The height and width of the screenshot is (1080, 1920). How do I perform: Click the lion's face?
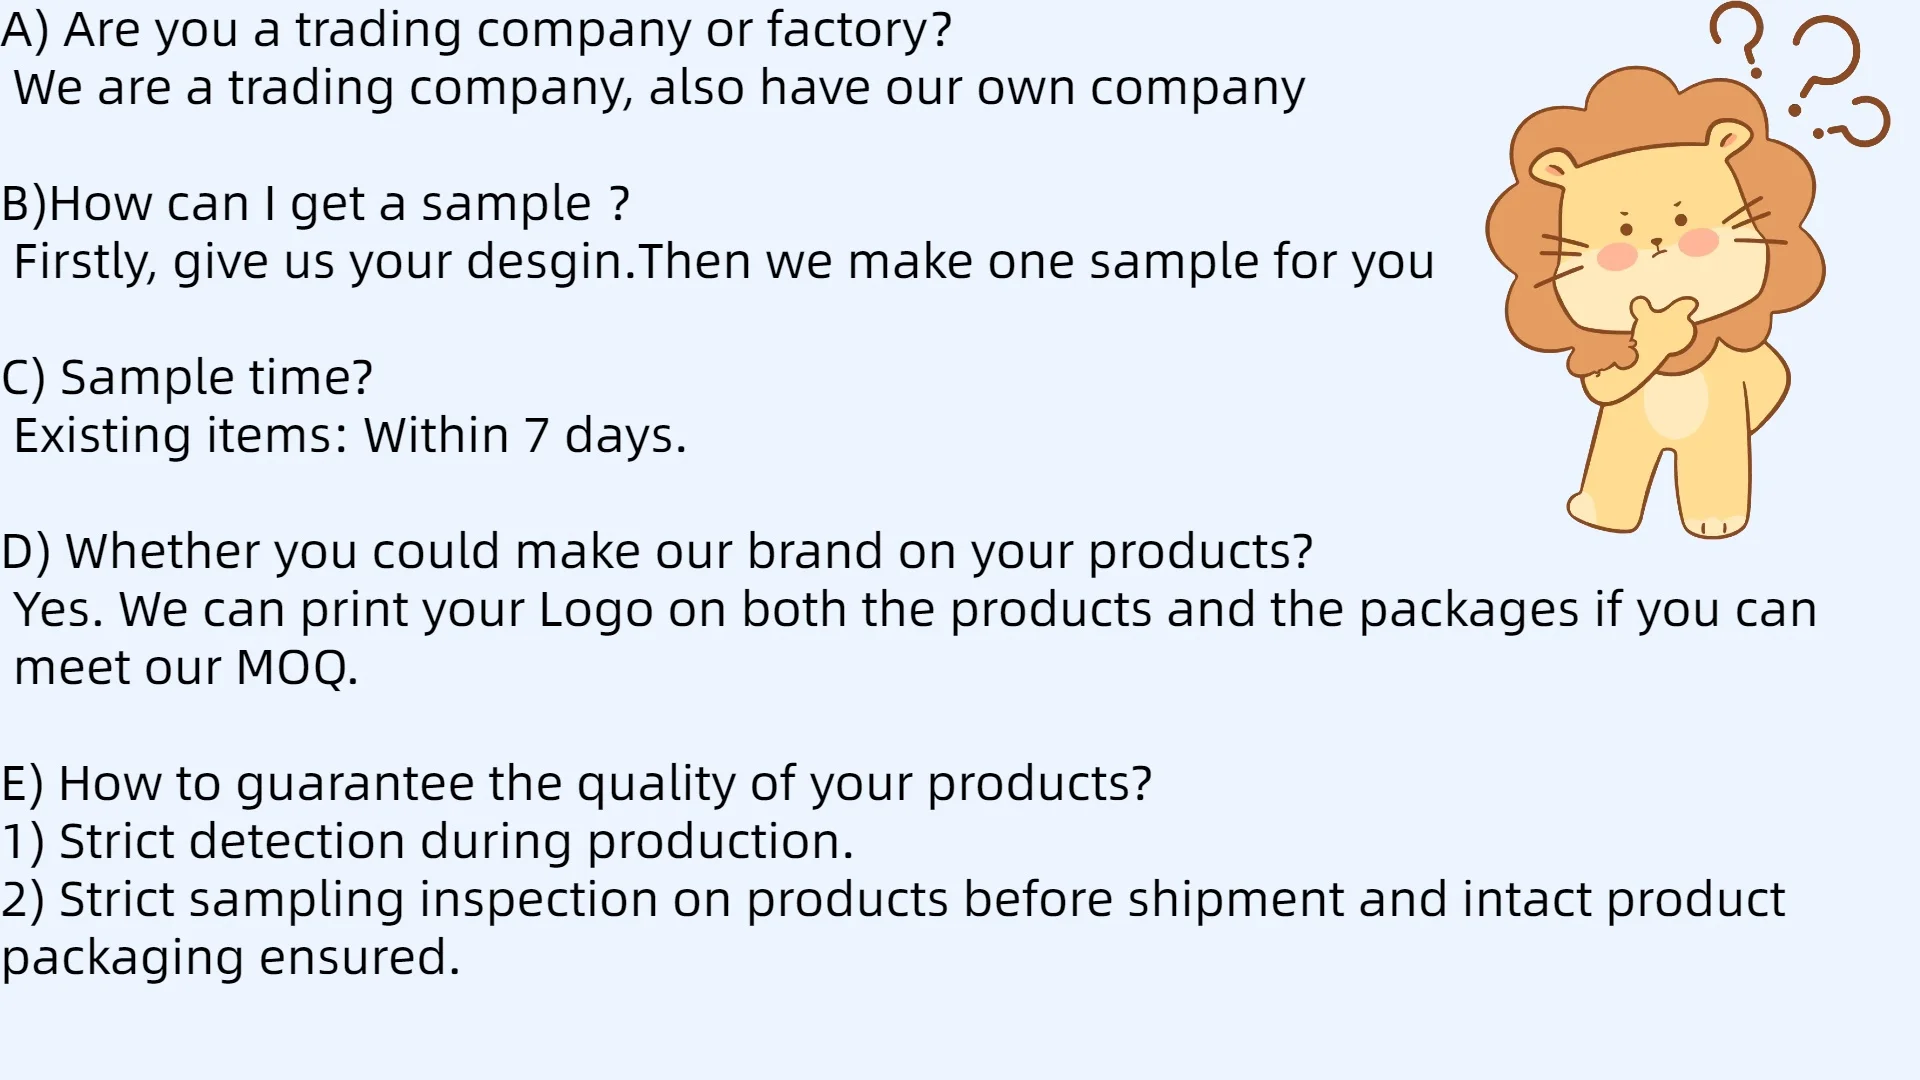[x=1650, y=235]
